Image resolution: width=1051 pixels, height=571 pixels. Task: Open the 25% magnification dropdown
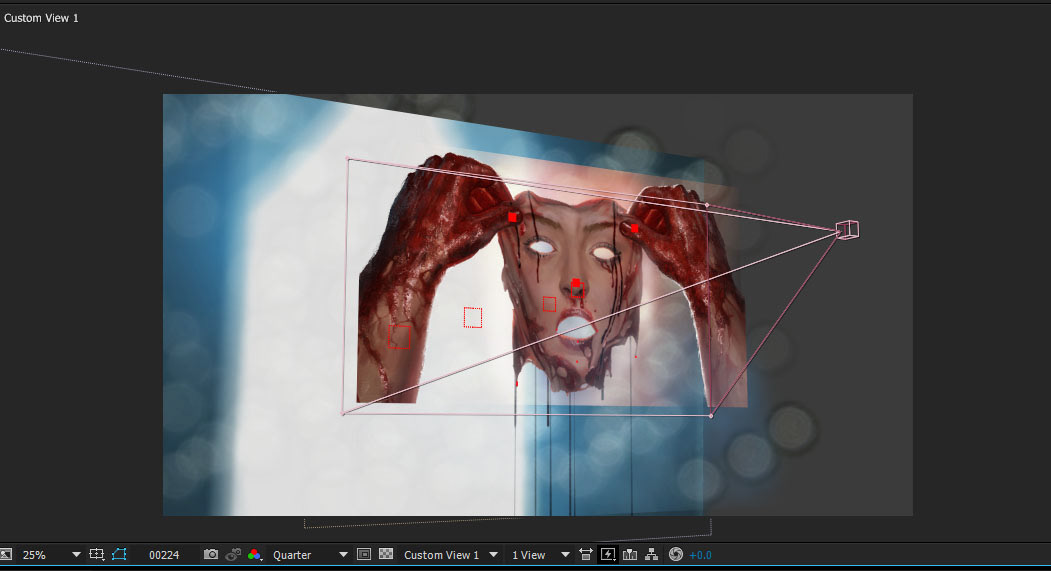[x=51, y=555]
